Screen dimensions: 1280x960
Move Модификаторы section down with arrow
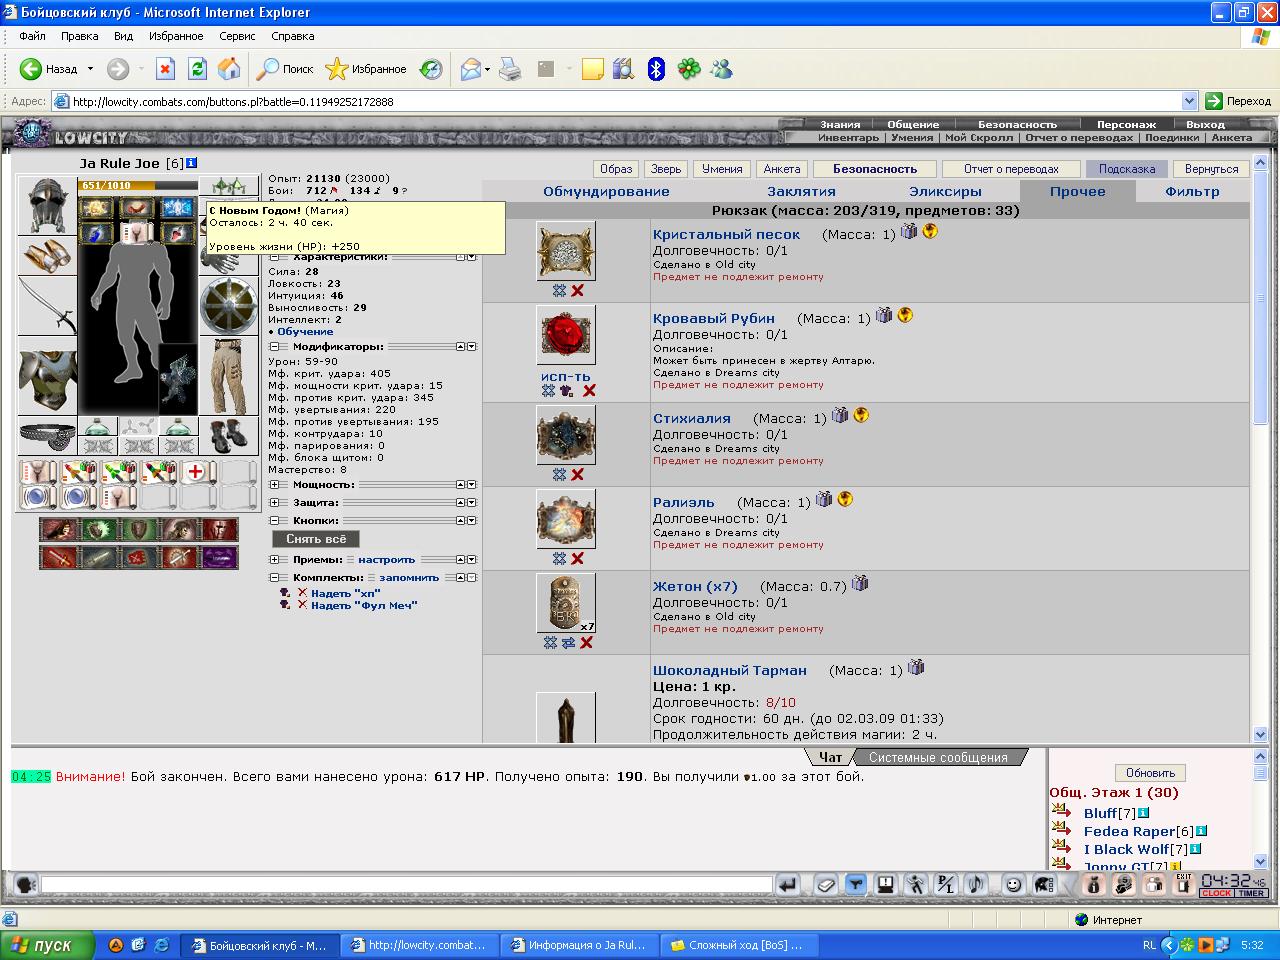coord(472,347)
